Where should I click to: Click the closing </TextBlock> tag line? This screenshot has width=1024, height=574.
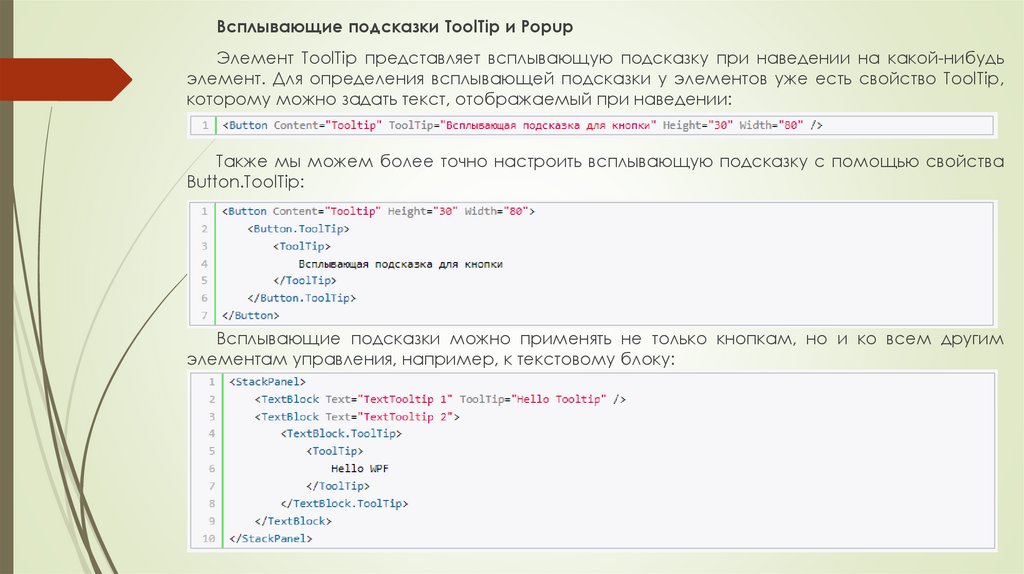(x=292, y=521)
